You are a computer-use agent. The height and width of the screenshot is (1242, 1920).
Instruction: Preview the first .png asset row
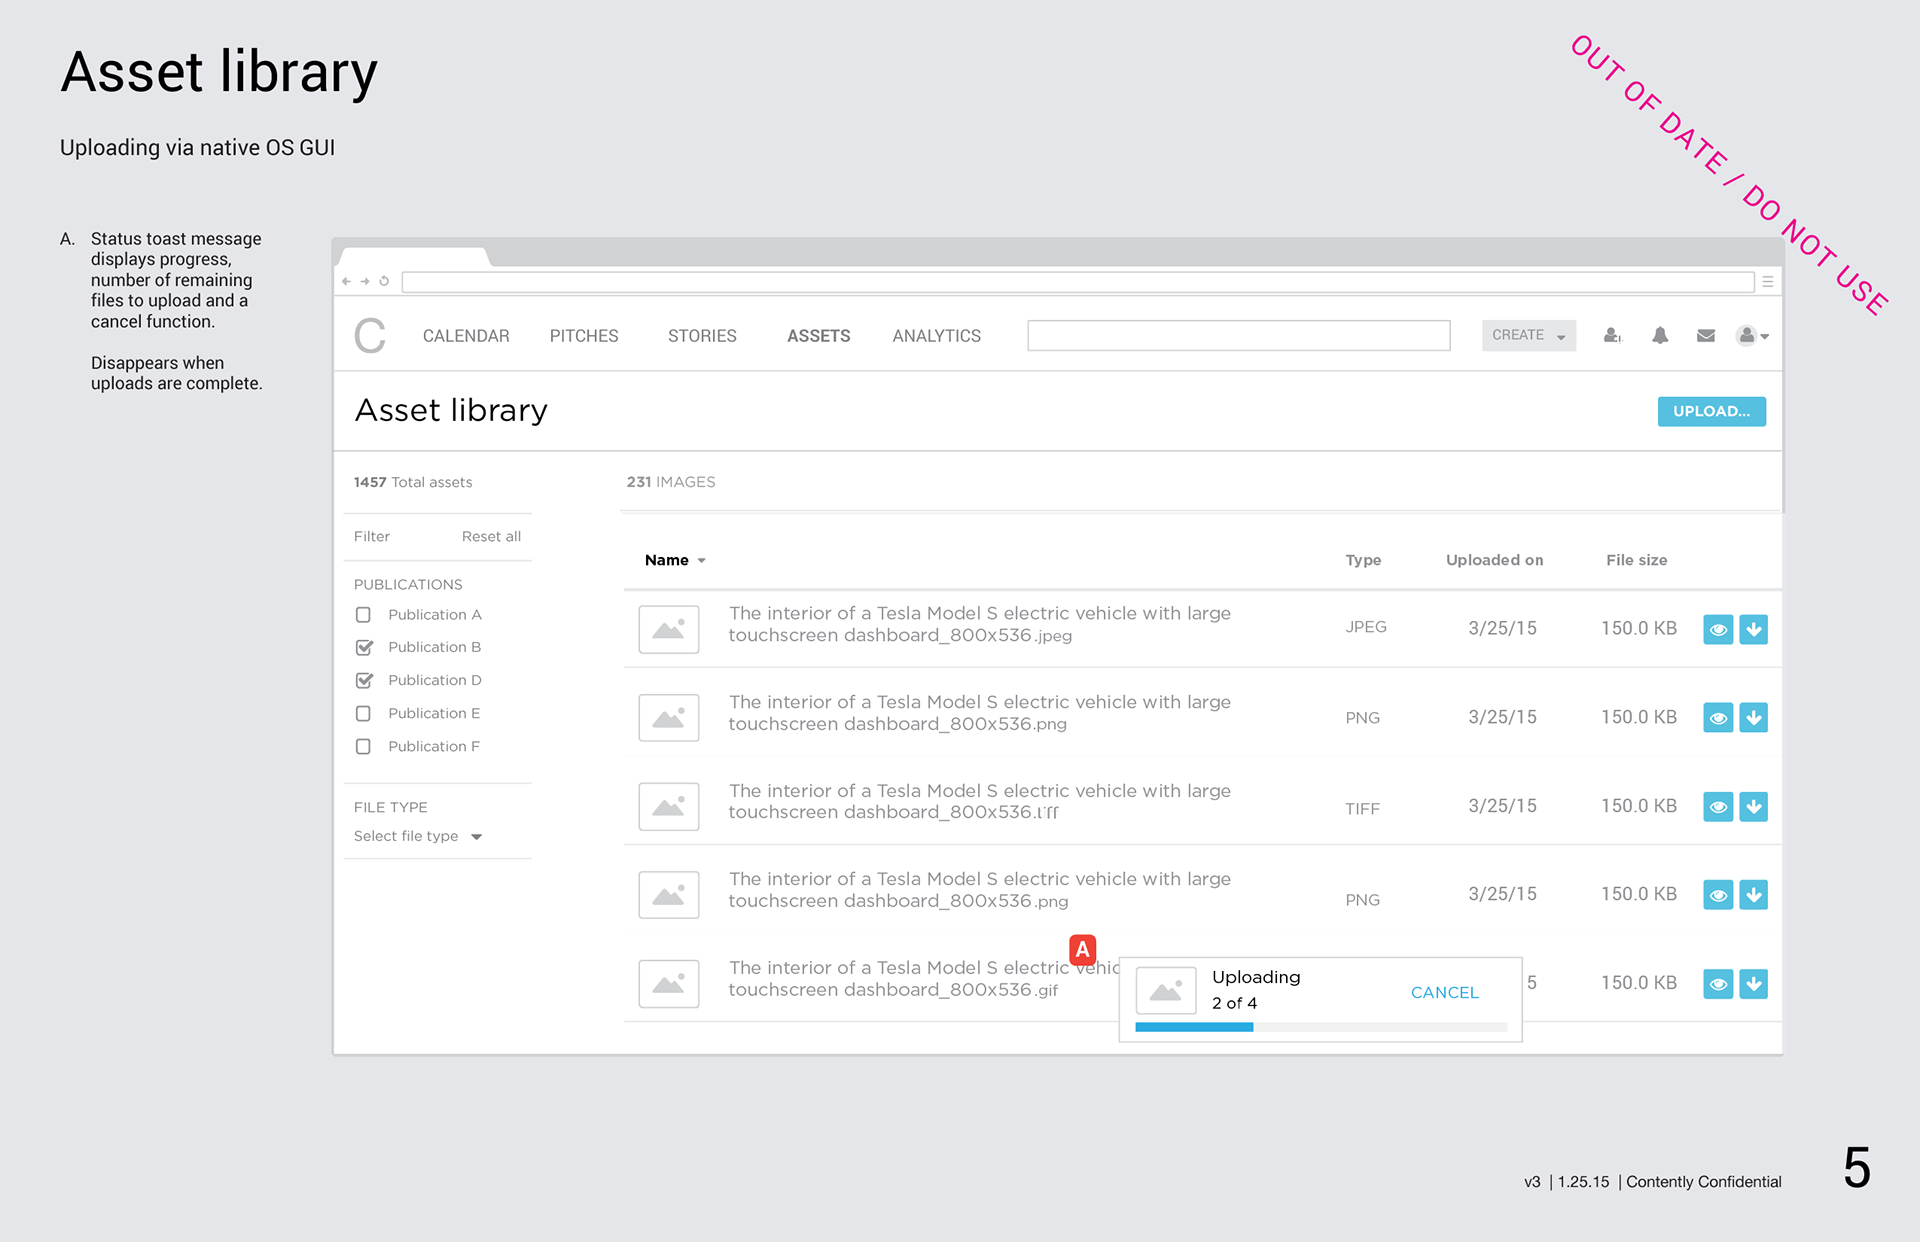pos(1718,718)
